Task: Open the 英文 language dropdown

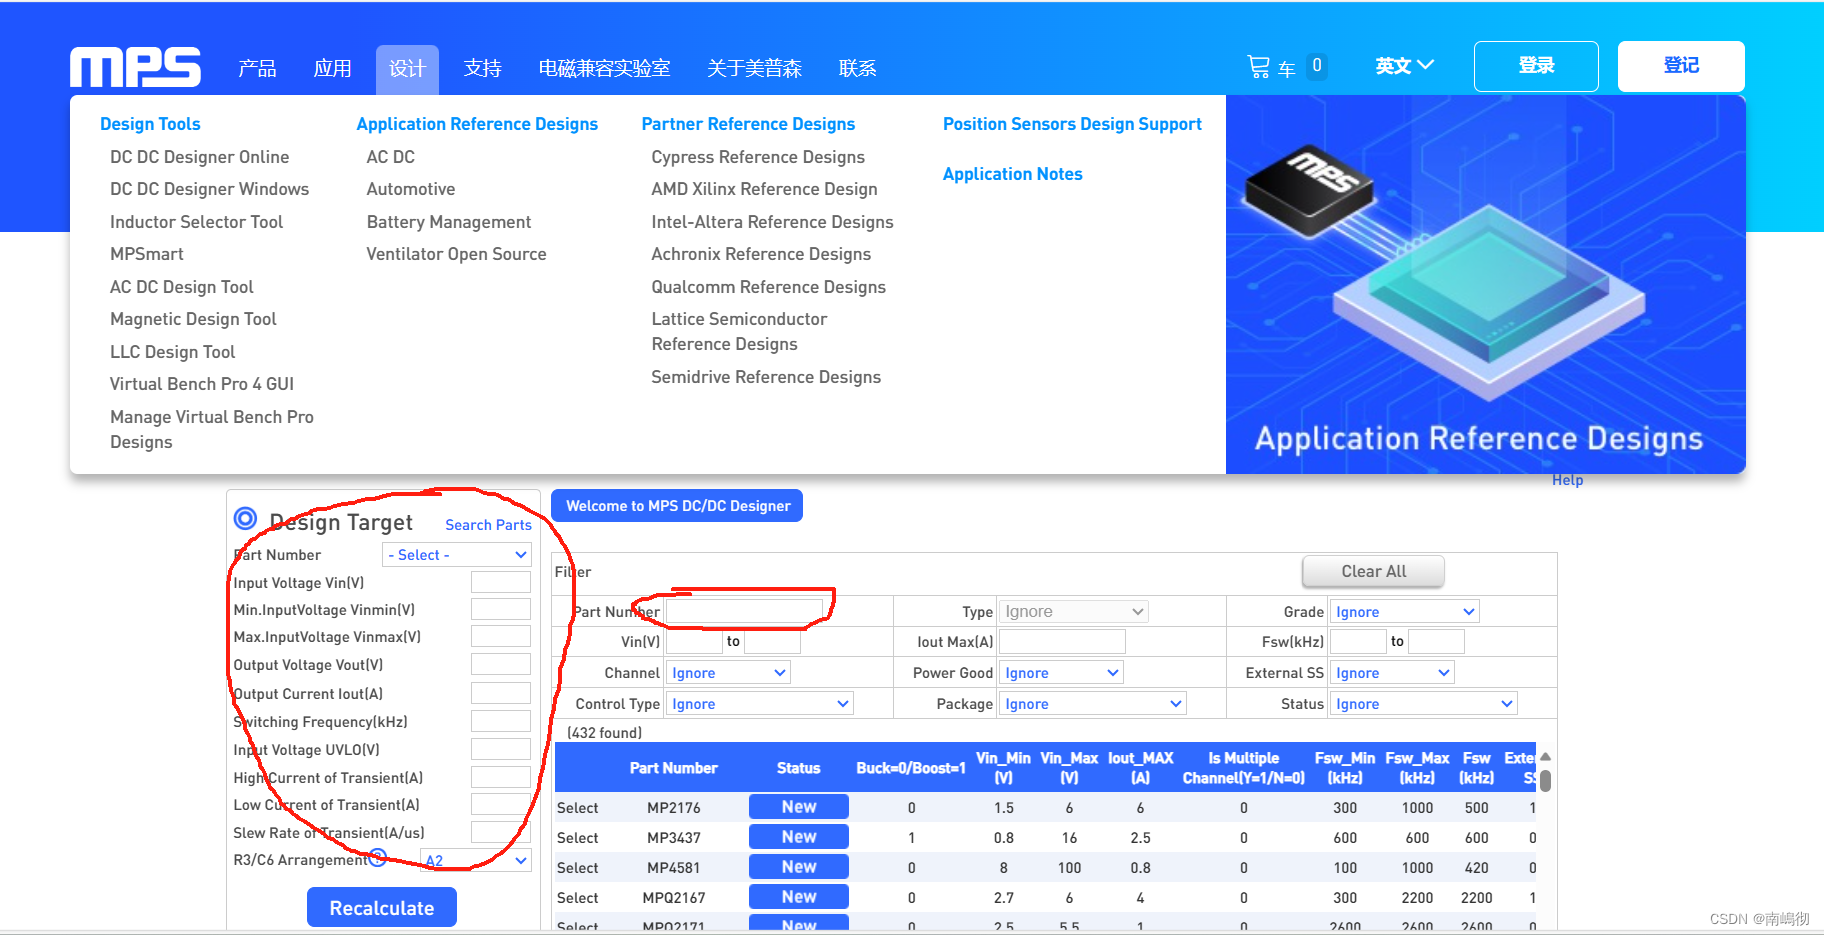Action: pyautogui.click(x=1404, y=66)
